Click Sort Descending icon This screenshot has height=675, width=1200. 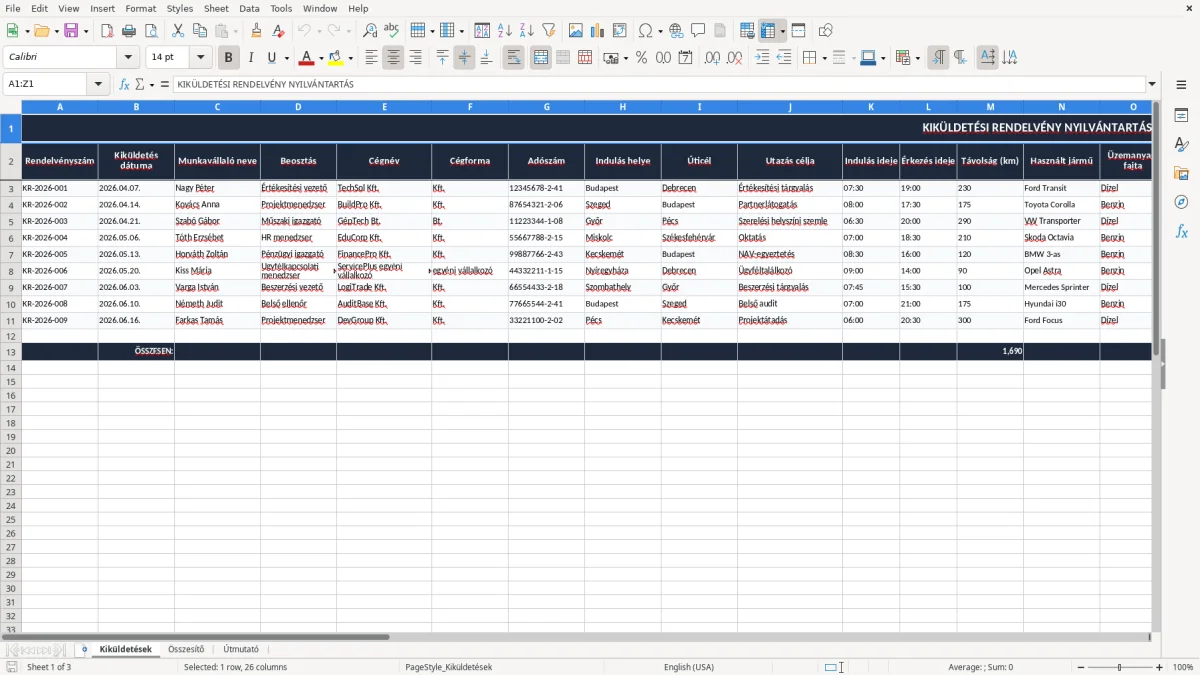[x=527, y=31]
